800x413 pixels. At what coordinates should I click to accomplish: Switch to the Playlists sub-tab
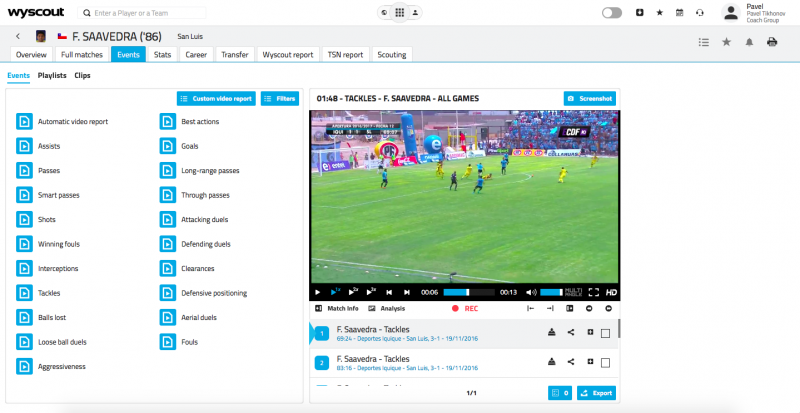[52, 76]
